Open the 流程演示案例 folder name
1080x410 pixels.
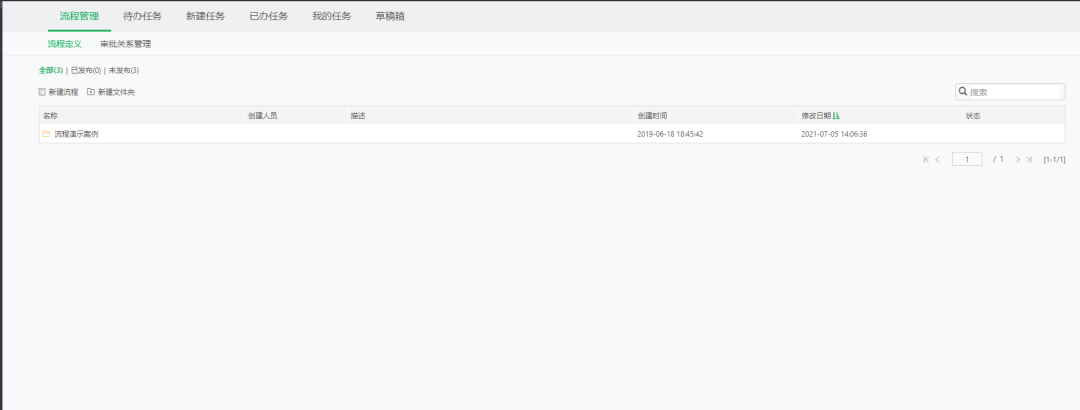click(76, 134)
